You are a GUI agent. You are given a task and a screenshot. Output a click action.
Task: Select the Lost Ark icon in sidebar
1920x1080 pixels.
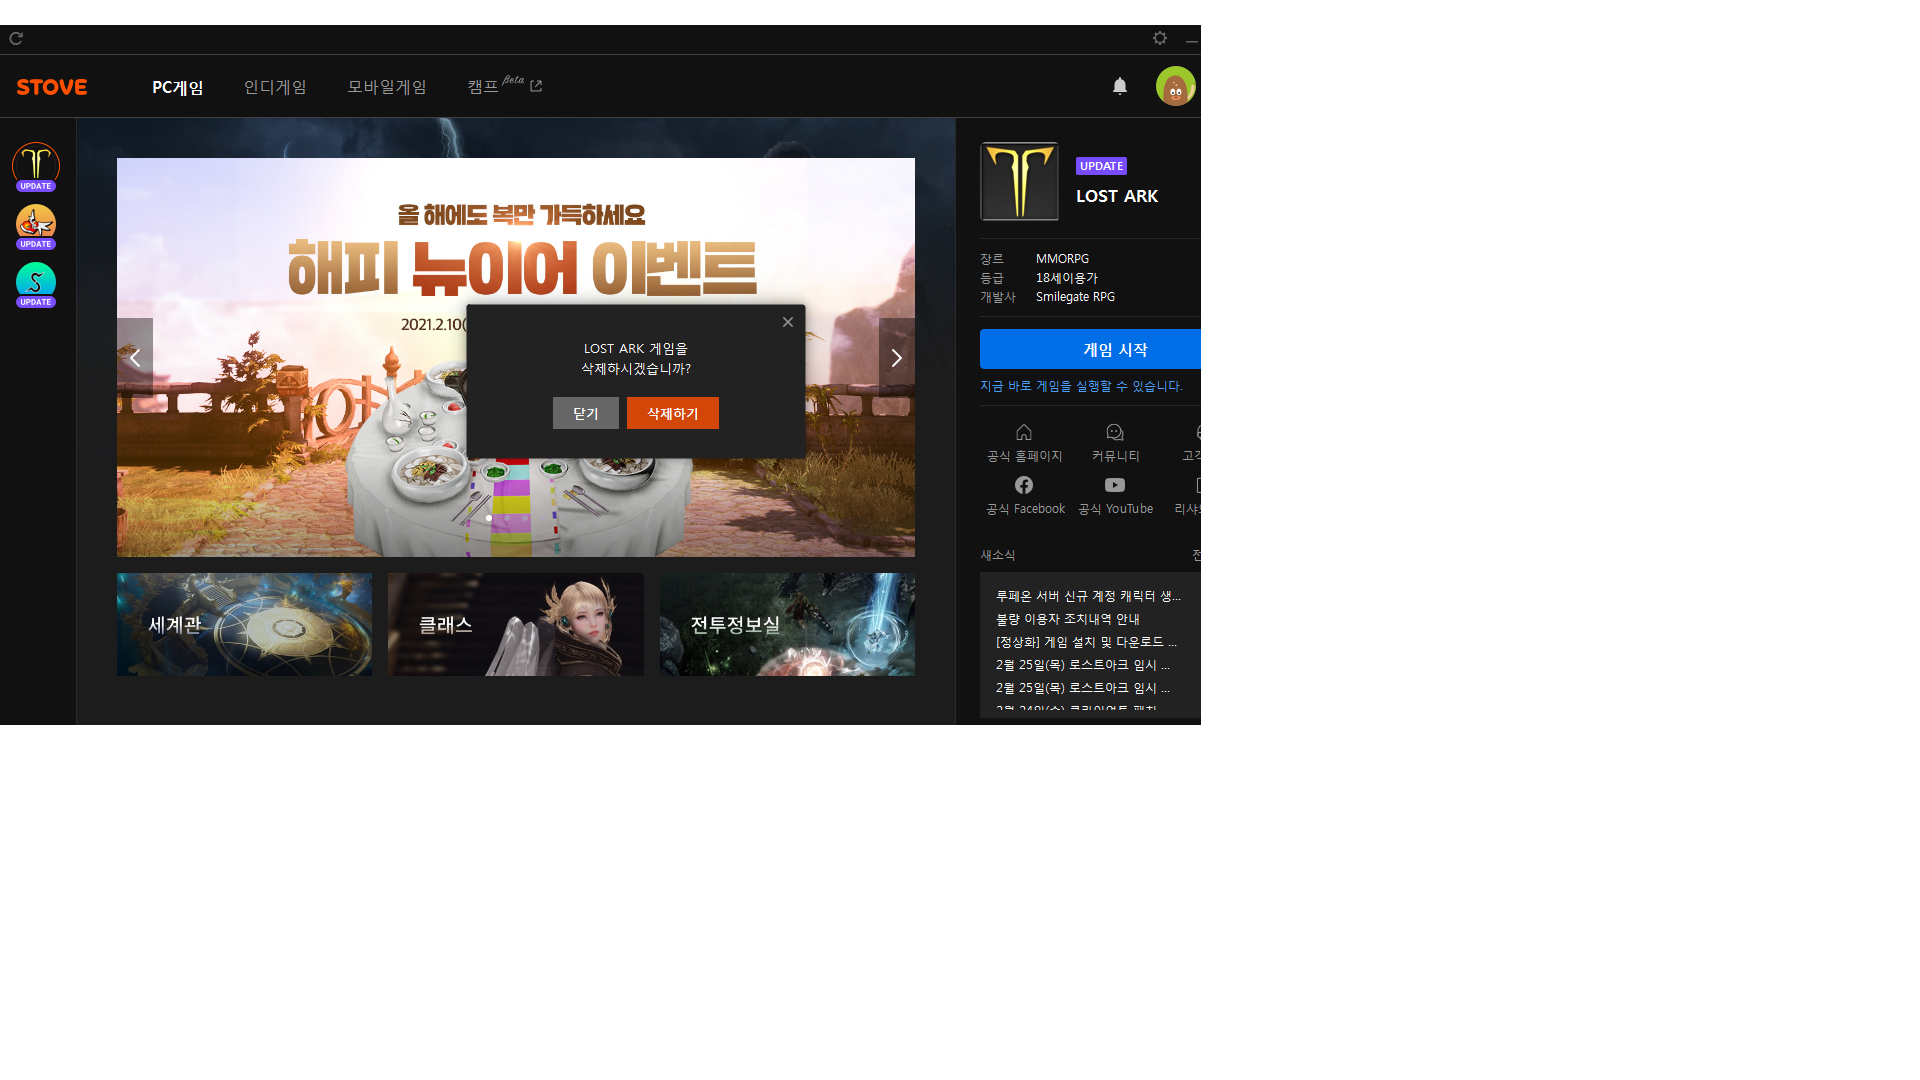[36, 165]
